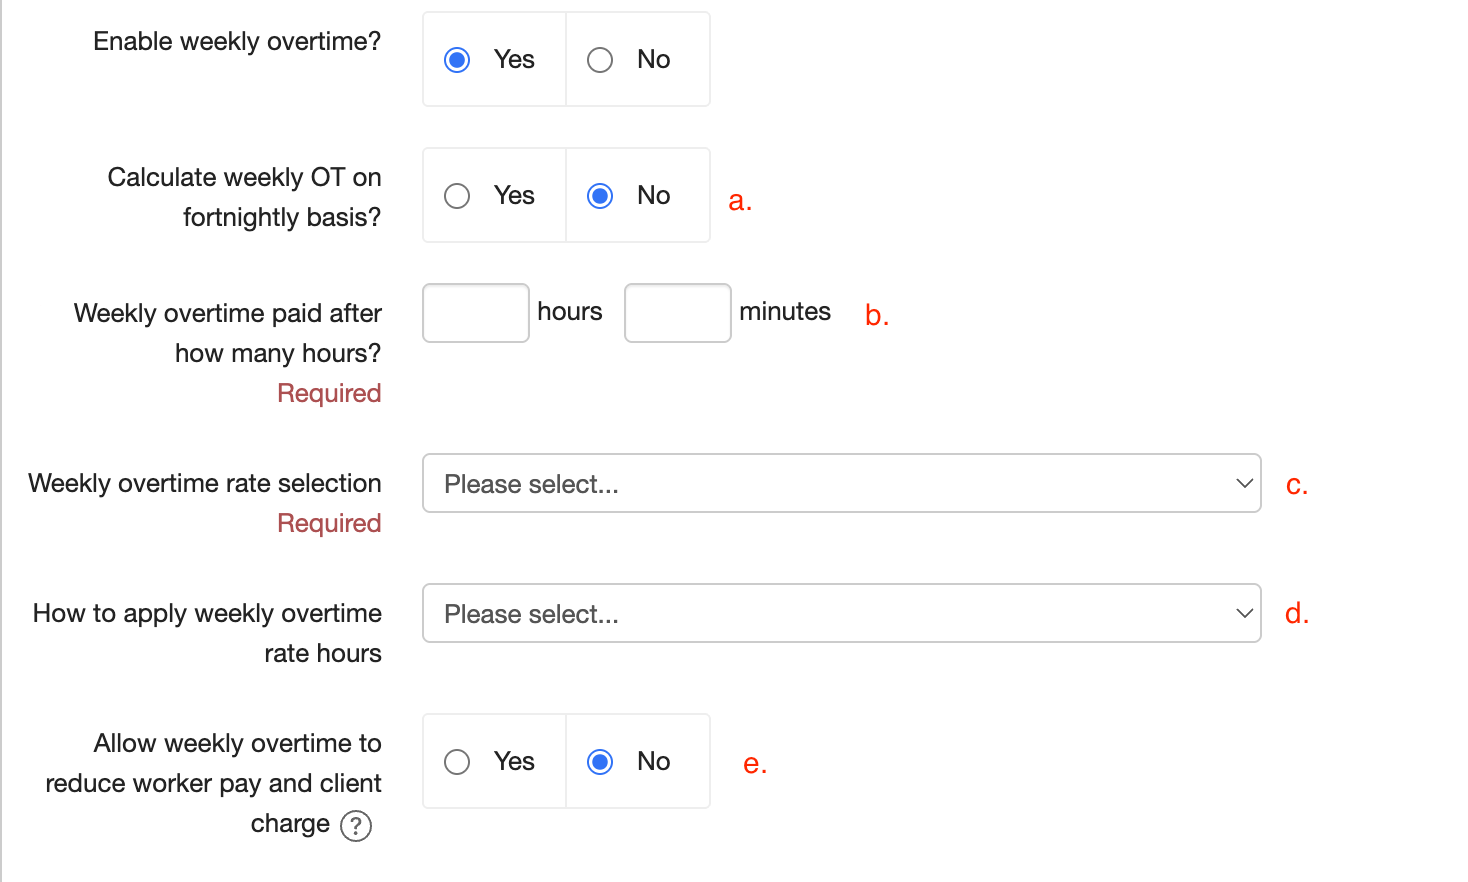Viewport: 1468px width, 882px height.
Task: Select No for Enable weekly overtime
Action: pyautogui.click(x=600, y=60)
